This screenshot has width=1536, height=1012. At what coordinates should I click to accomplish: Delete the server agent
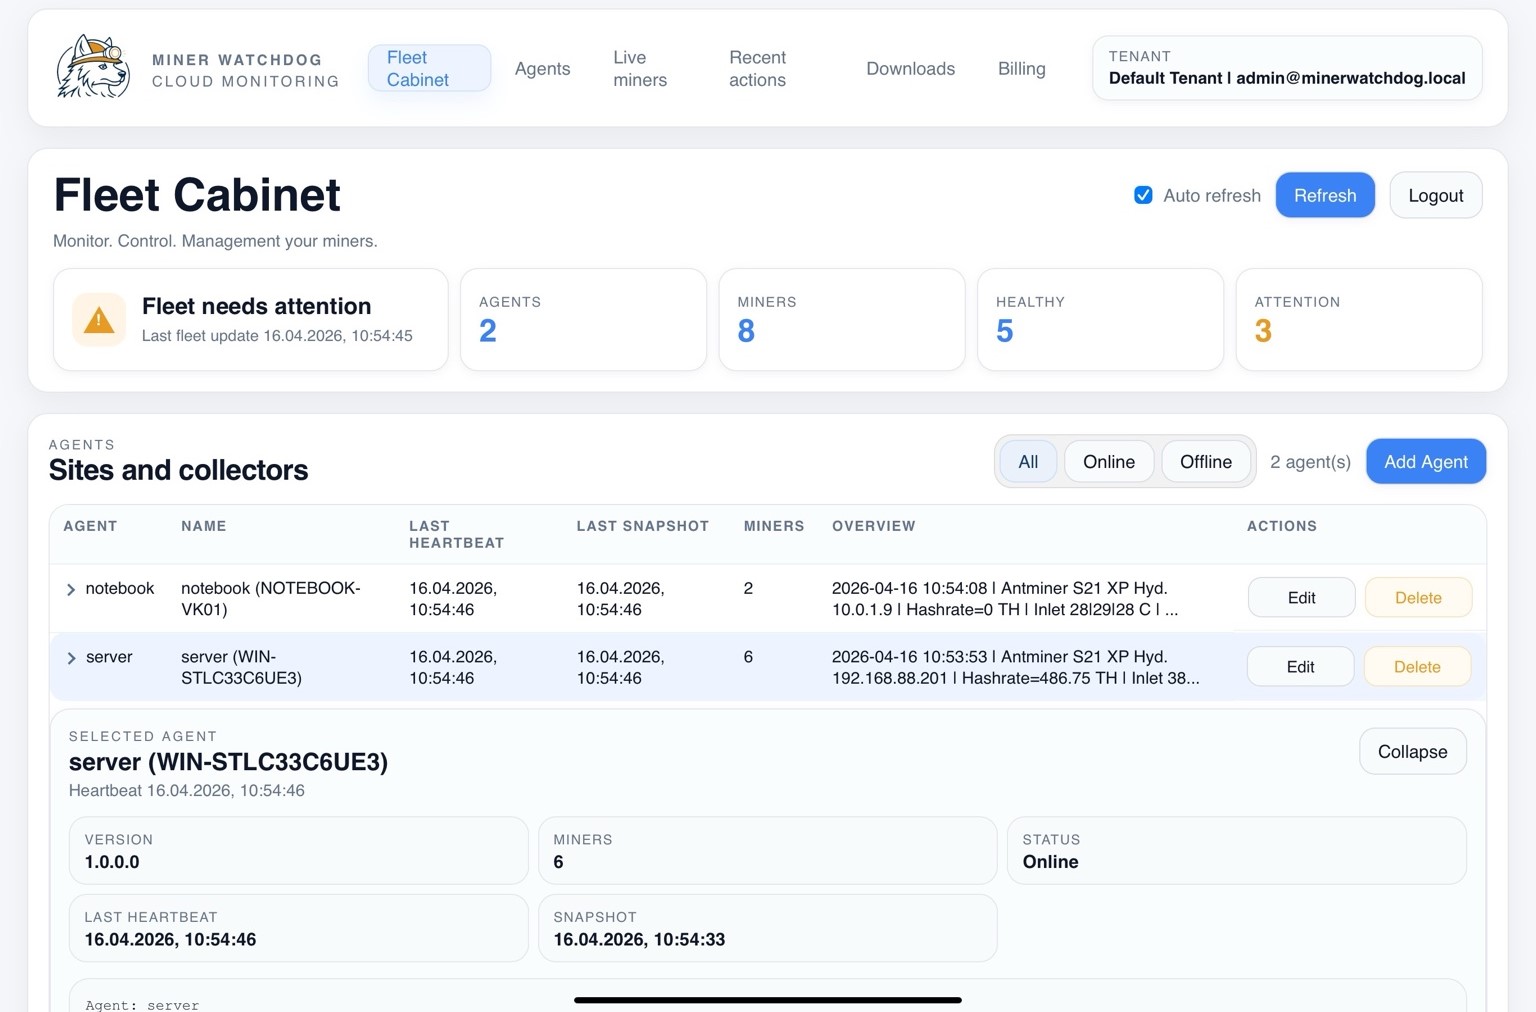pos(1416,666)
